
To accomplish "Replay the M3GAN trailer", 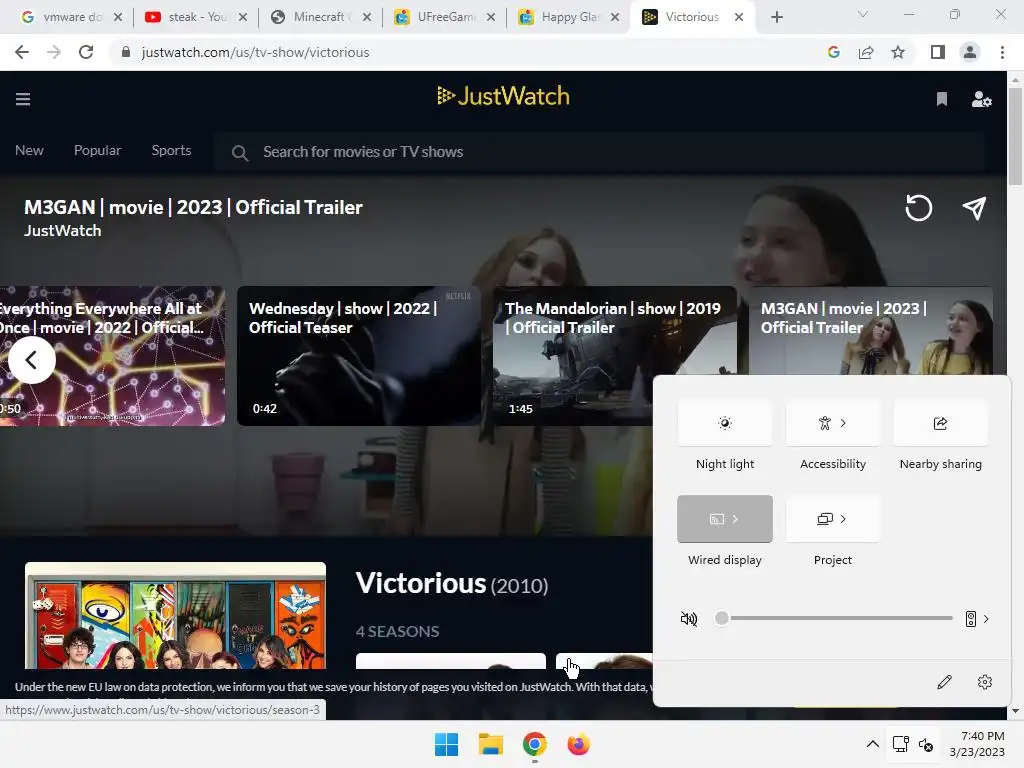I will tap(918, 208).
